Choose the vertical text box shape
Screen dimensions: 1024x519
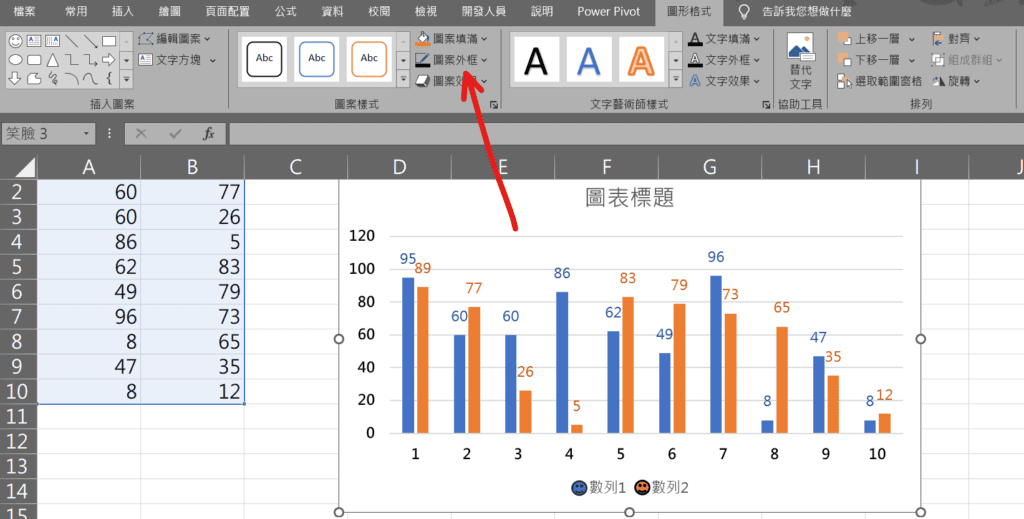click(x=53, y=41)
